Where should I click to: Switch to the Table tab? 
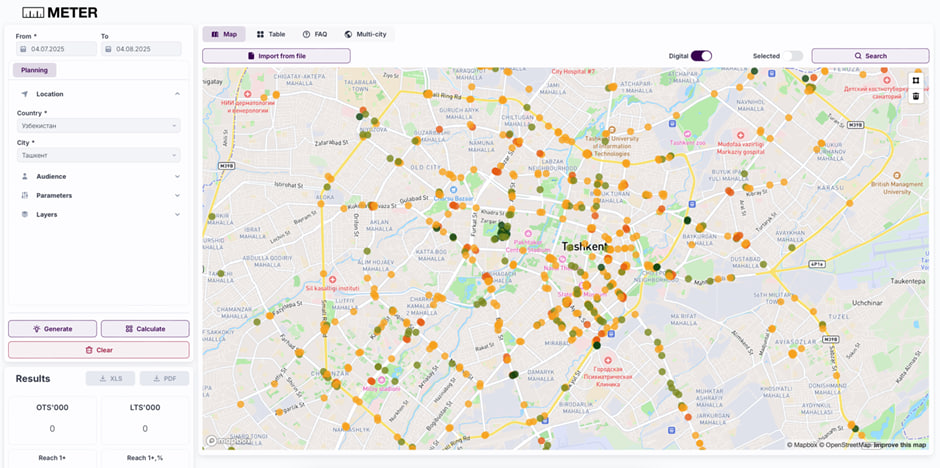coord(271,34)
